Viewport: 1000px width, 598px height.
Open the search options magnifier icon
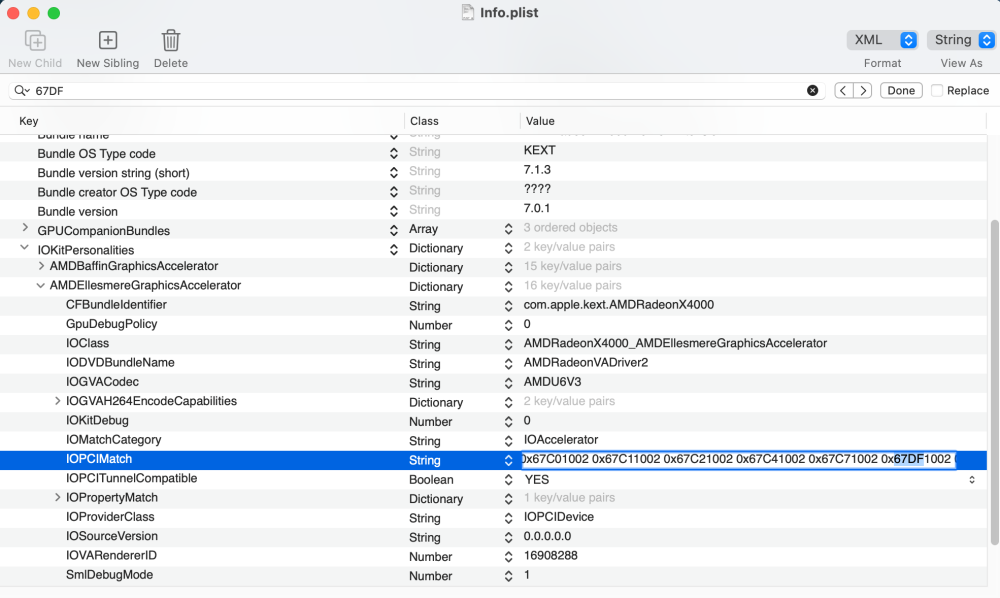(22, 91)
